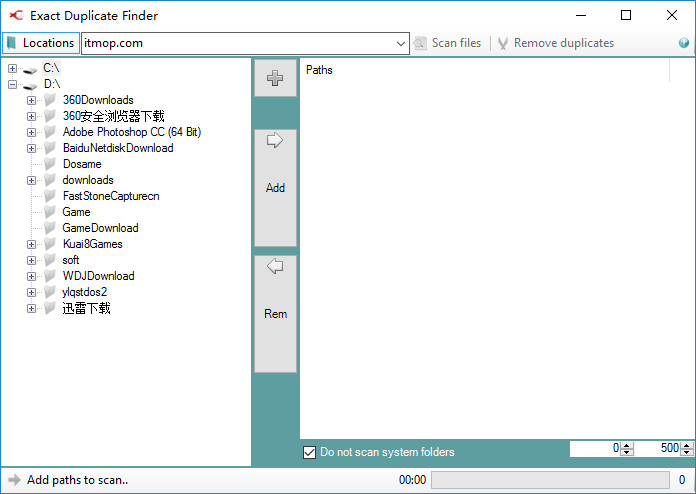
Task: Expand the soft folder node
Action: coord(31,260)
